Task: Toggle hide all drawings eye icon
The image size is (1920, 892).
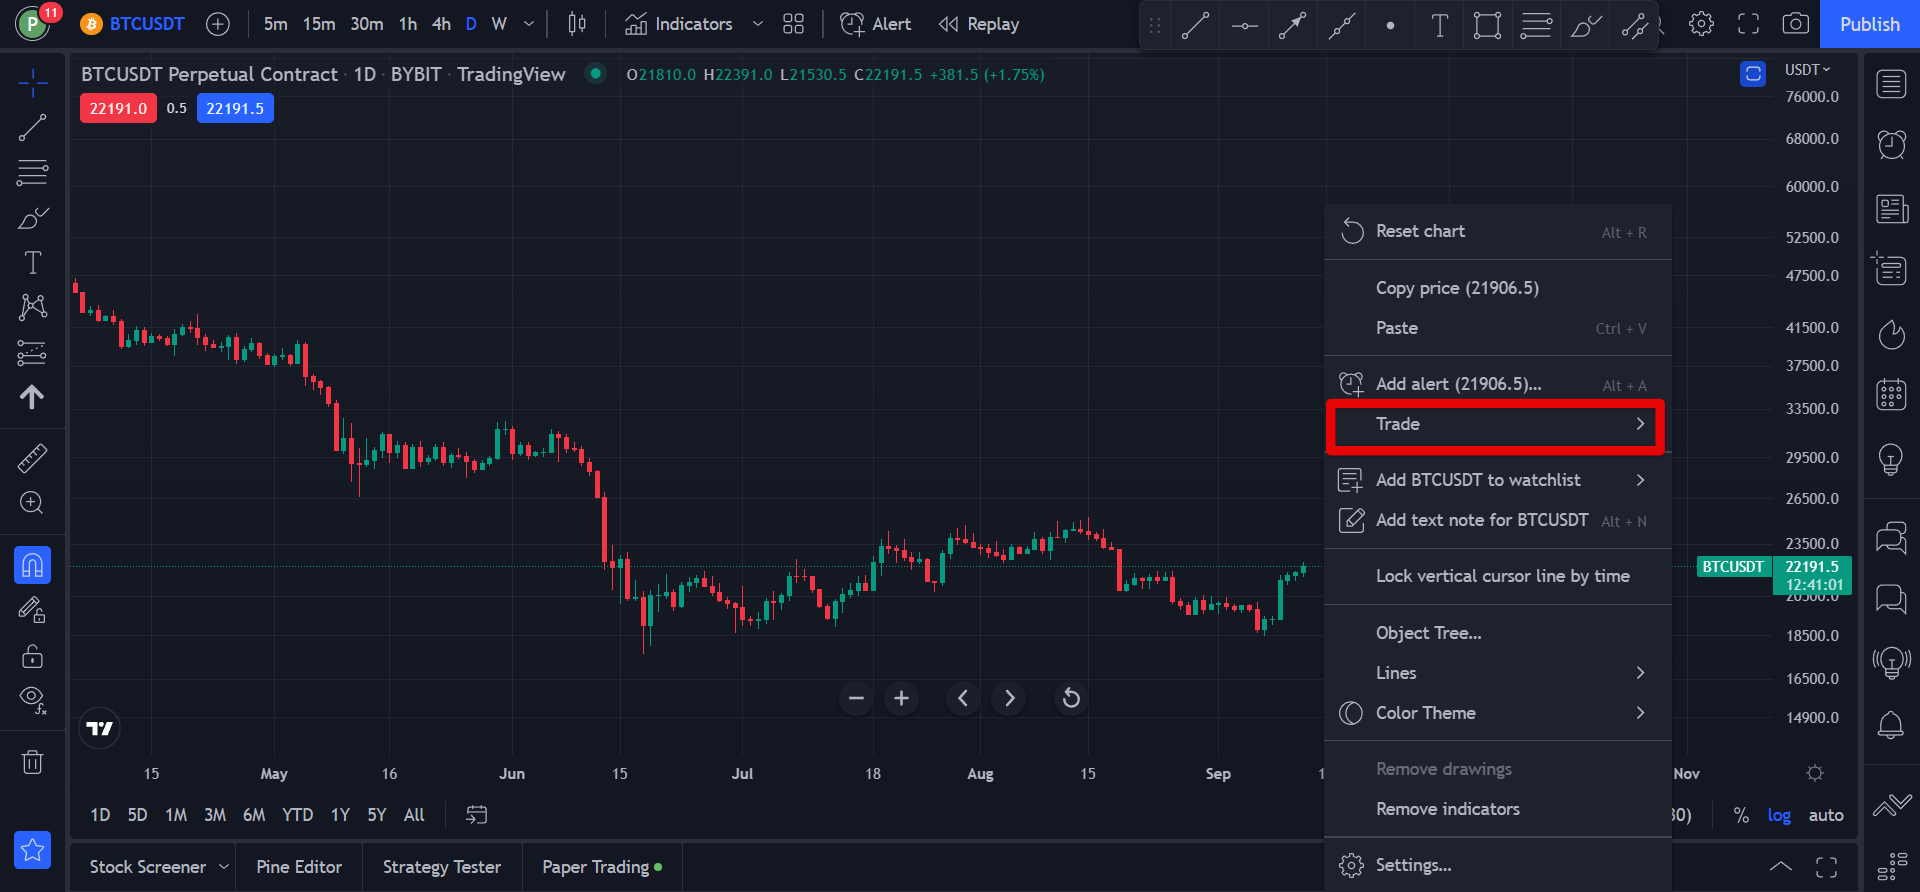Action: 32,700
